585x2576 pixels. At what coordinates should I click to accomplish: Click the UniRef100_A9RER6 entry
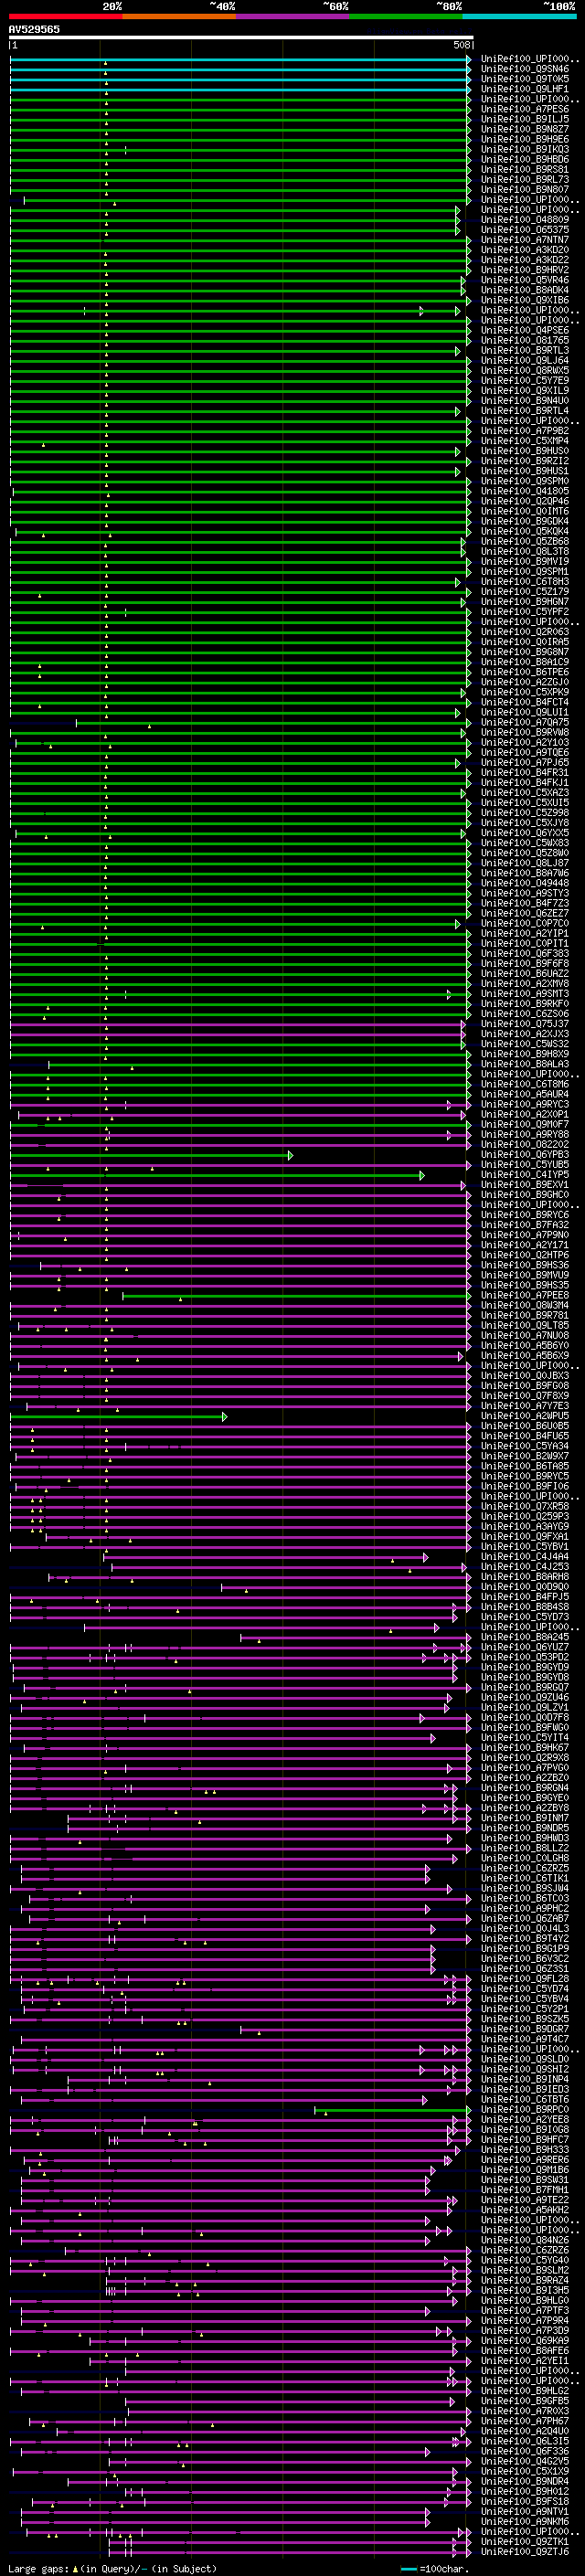(x=525, y=2160)
